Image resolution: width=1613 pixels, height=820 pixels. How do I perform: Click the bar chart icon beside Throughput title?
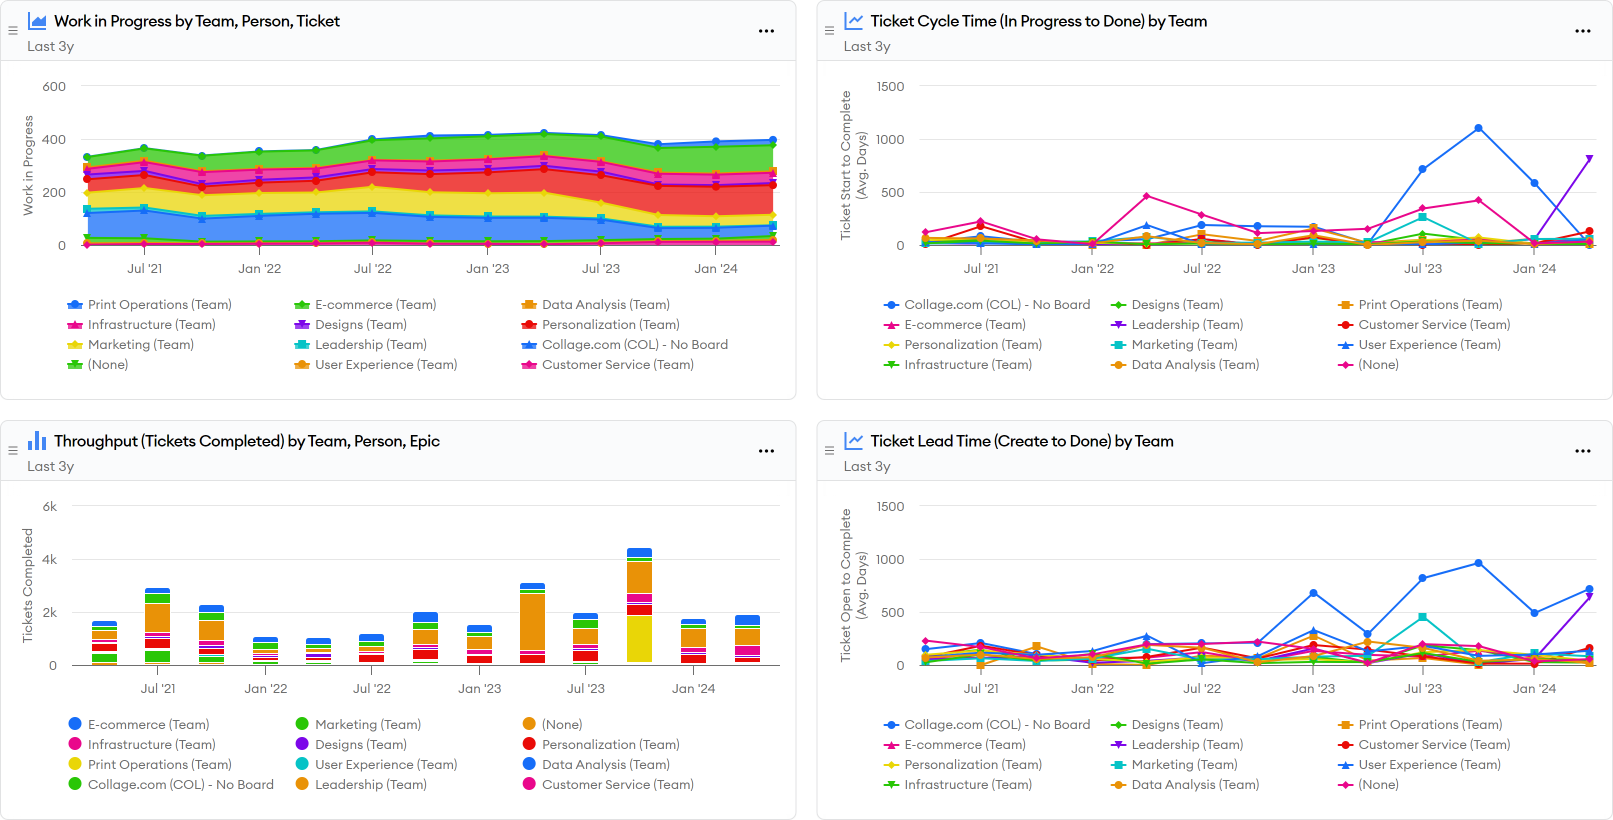click(x=37, y=441)
